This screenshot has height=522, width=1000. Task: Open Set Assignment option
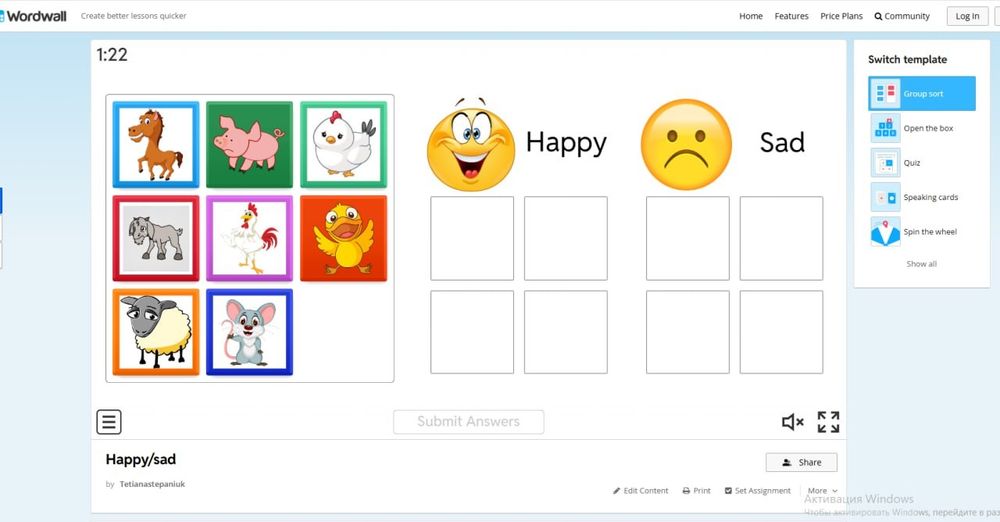coord(758,491)
